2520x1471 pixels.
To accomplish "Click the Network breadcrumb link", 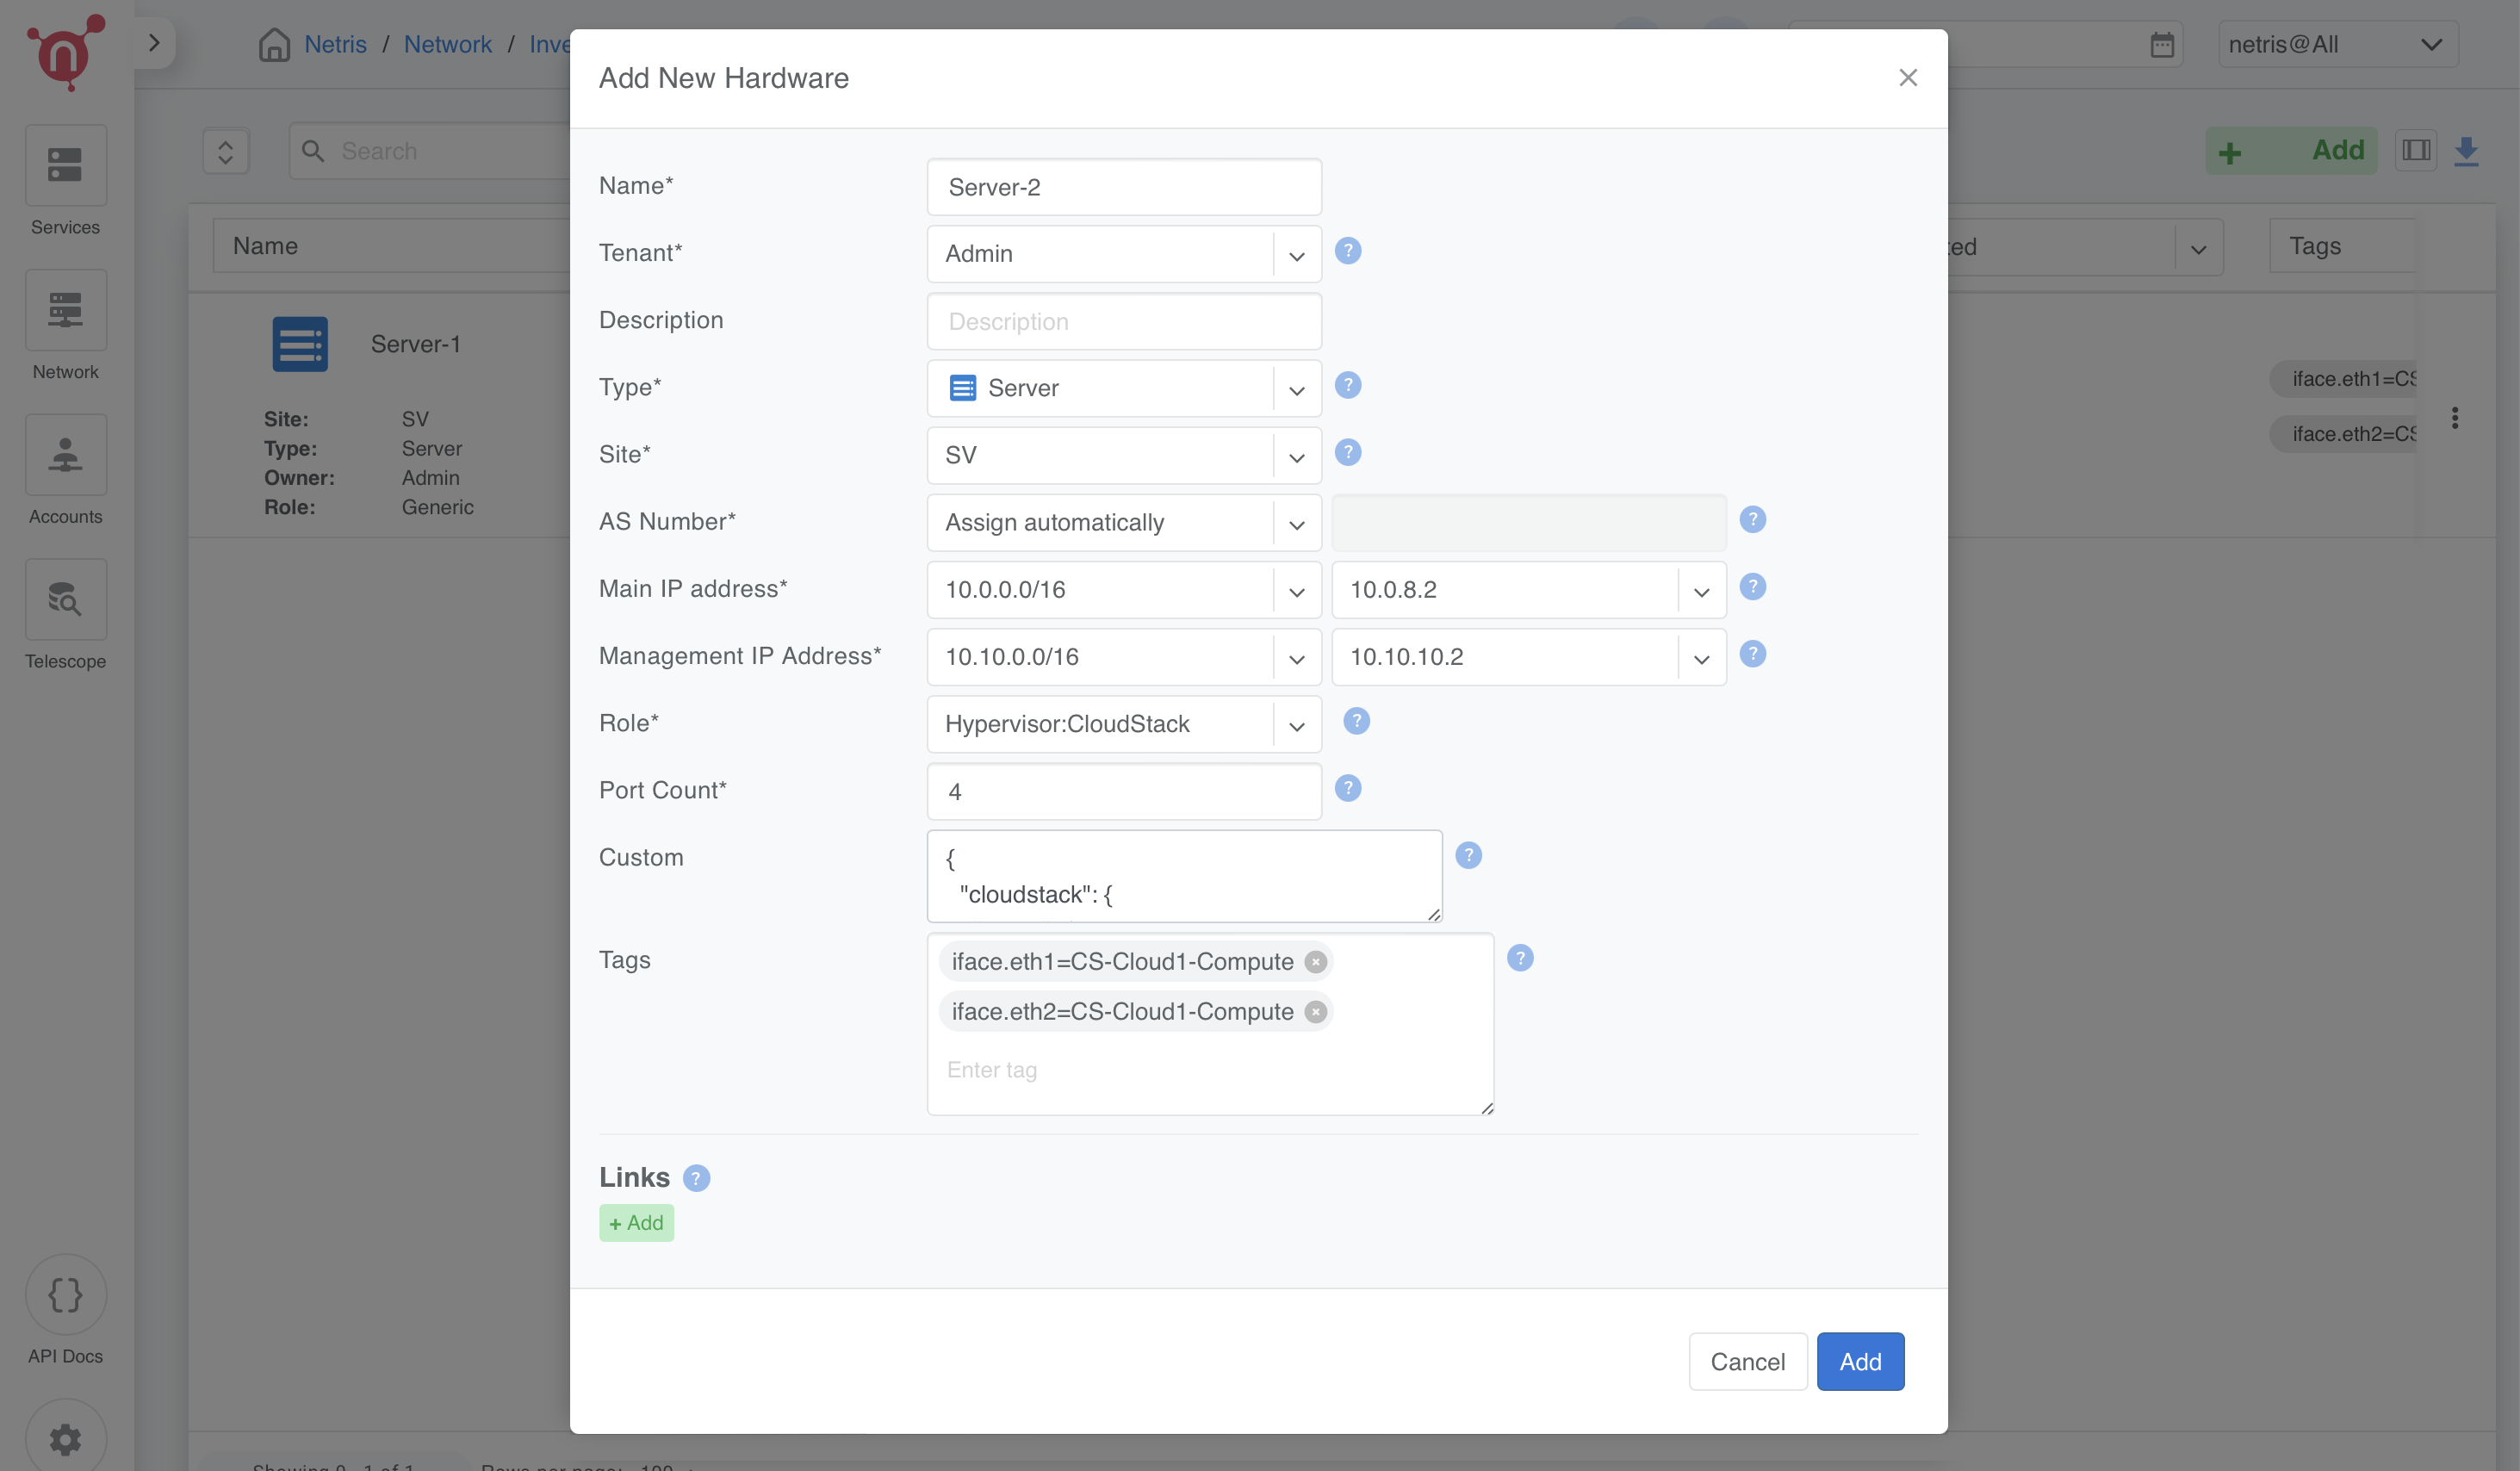I will (x=448, y=44).
